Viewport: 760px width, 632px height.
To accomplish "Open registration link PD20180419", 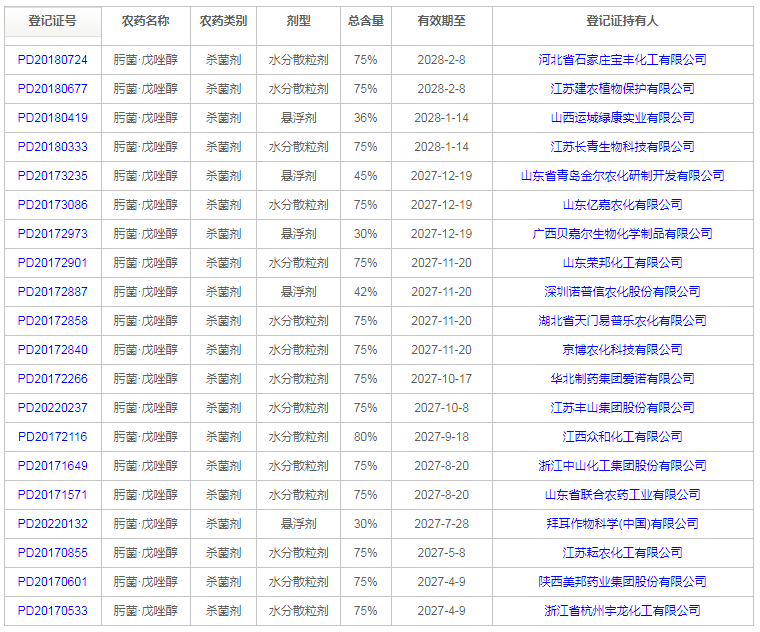I will tap(52, 118).
